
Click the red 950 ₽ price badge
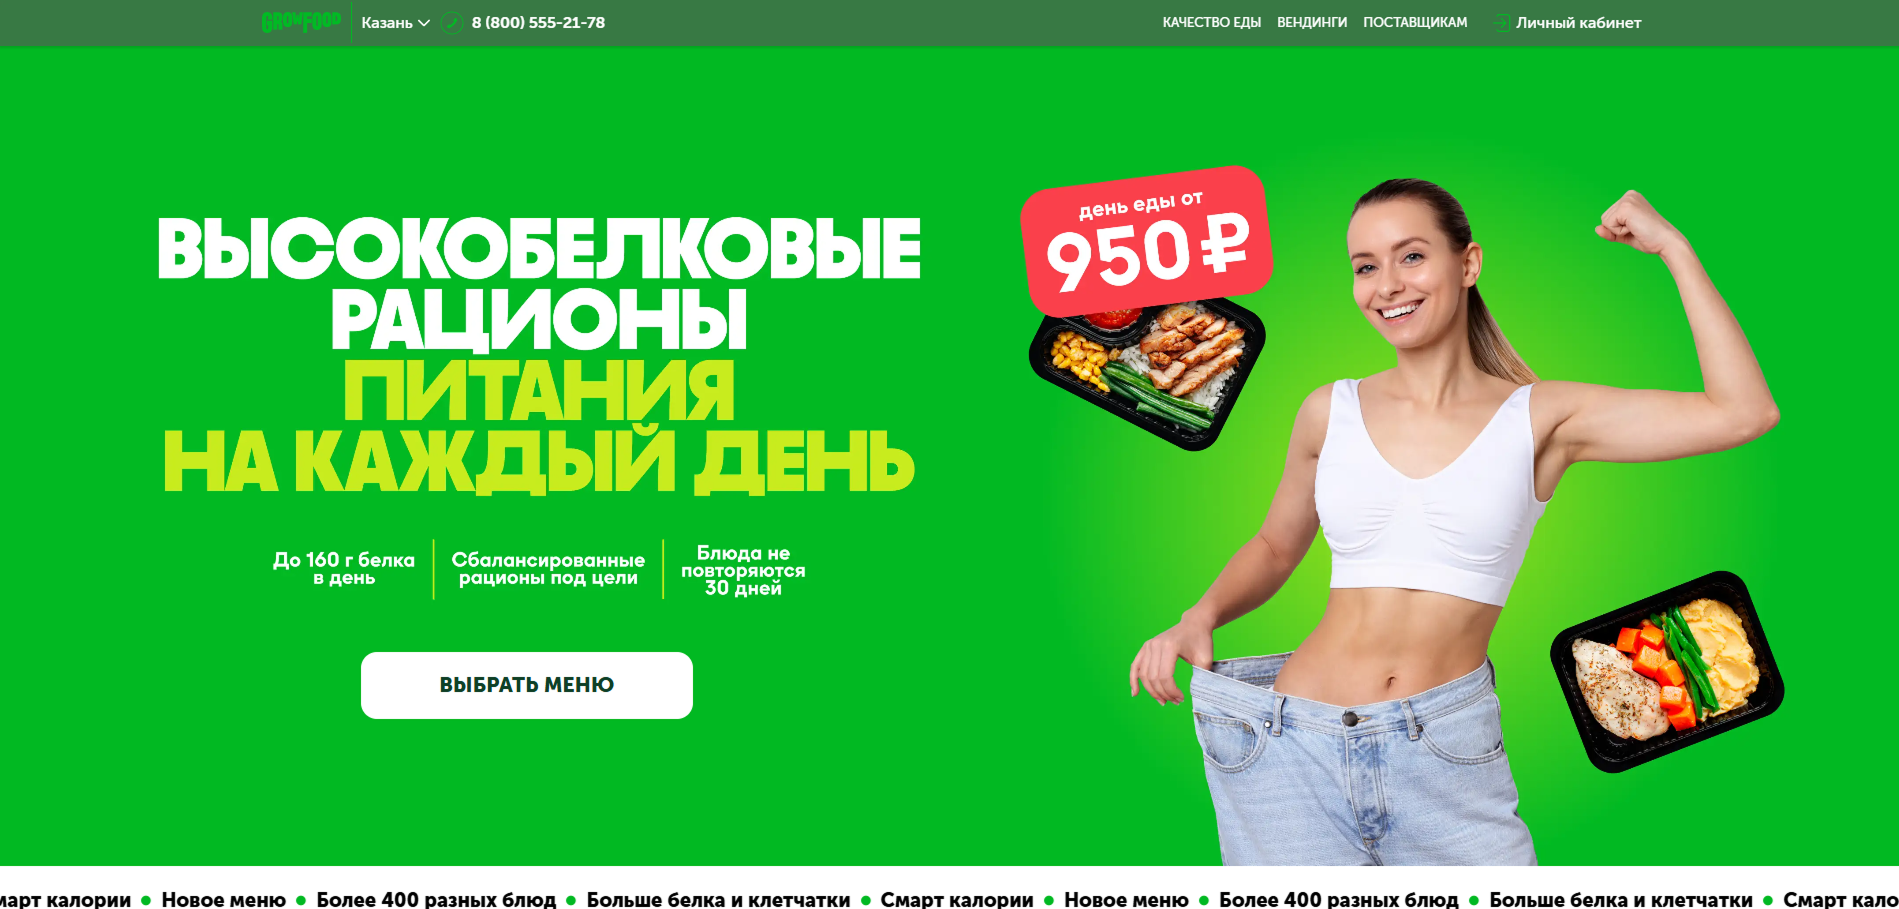point(1147,240)
